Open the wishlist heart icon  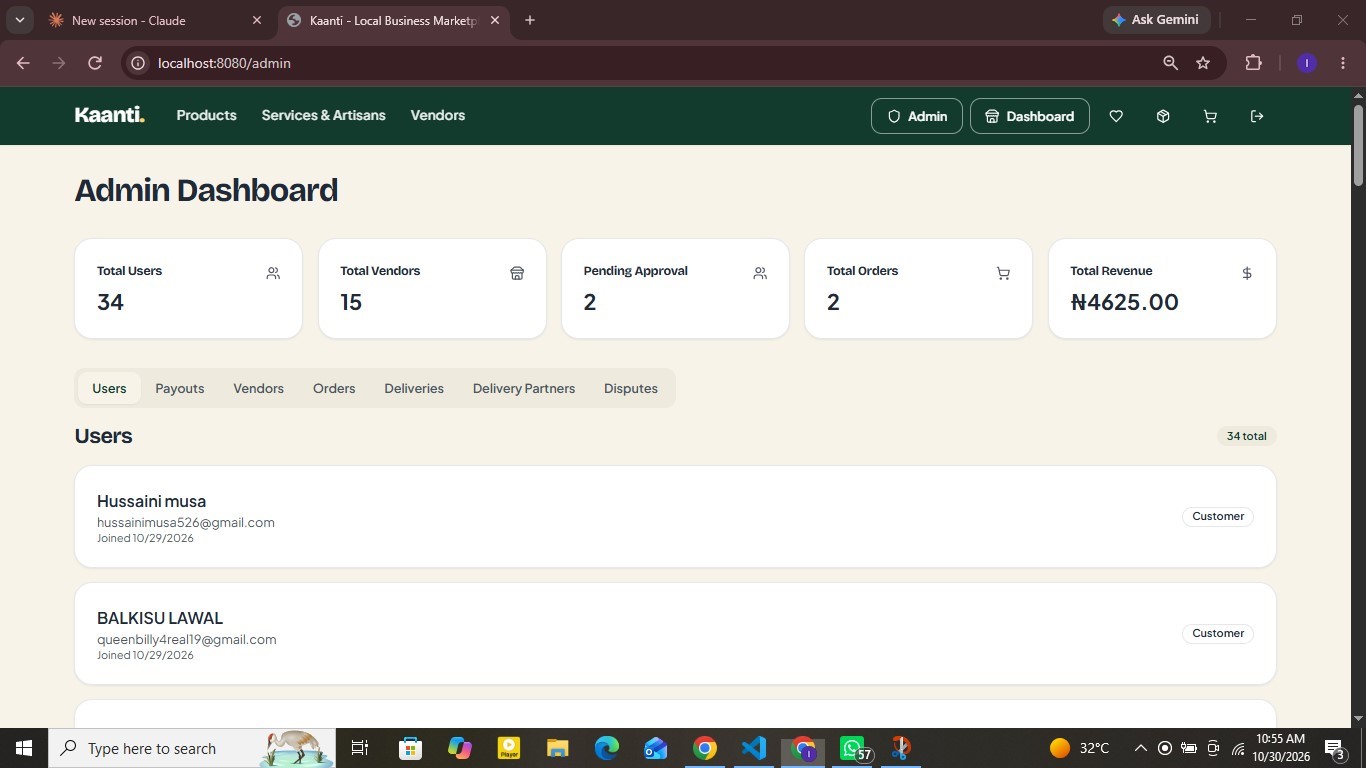(x=1116, y=116)
